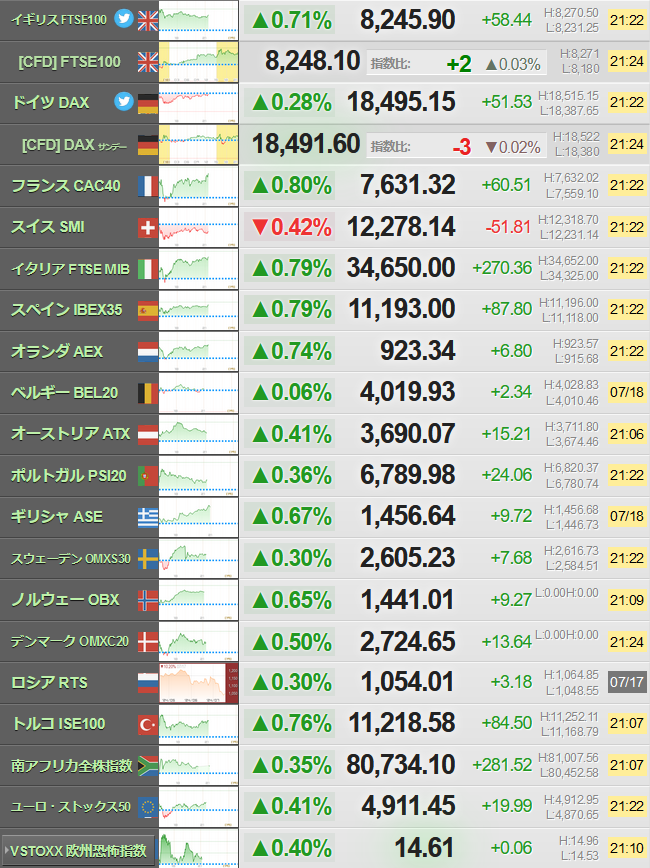Click the South Africa flag icon
The height and width of the screenshot is (868, 650).
pos(148,766)
